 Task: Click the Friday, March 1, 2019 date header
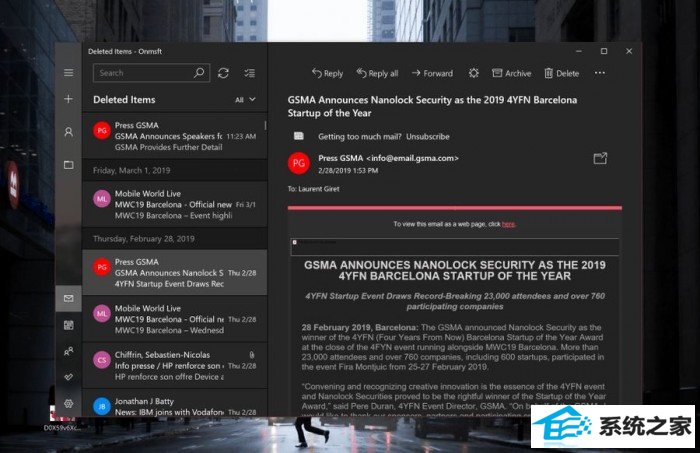coord(131,170)
